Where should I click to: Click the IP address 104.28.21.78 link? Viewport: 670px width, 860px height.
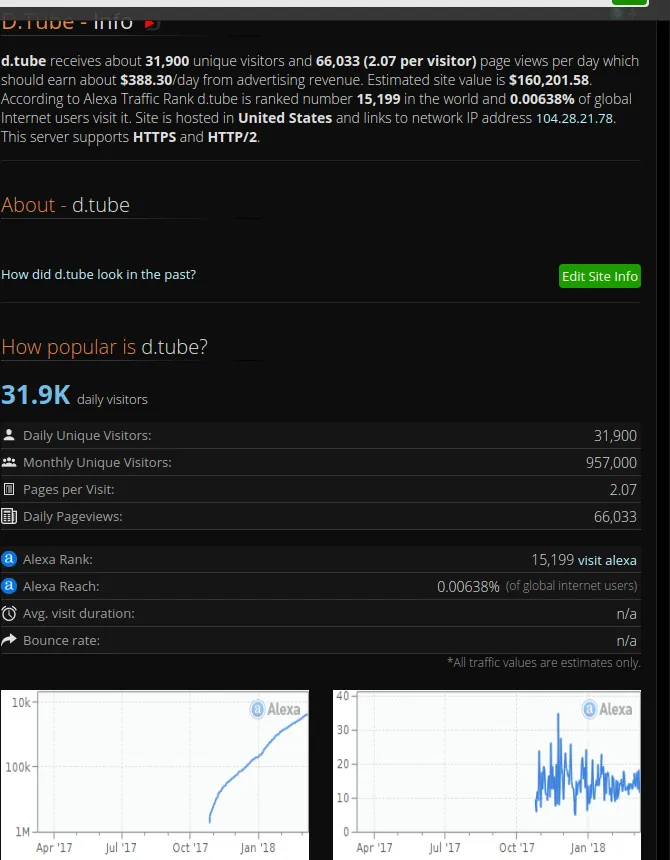tap(574, 118)
